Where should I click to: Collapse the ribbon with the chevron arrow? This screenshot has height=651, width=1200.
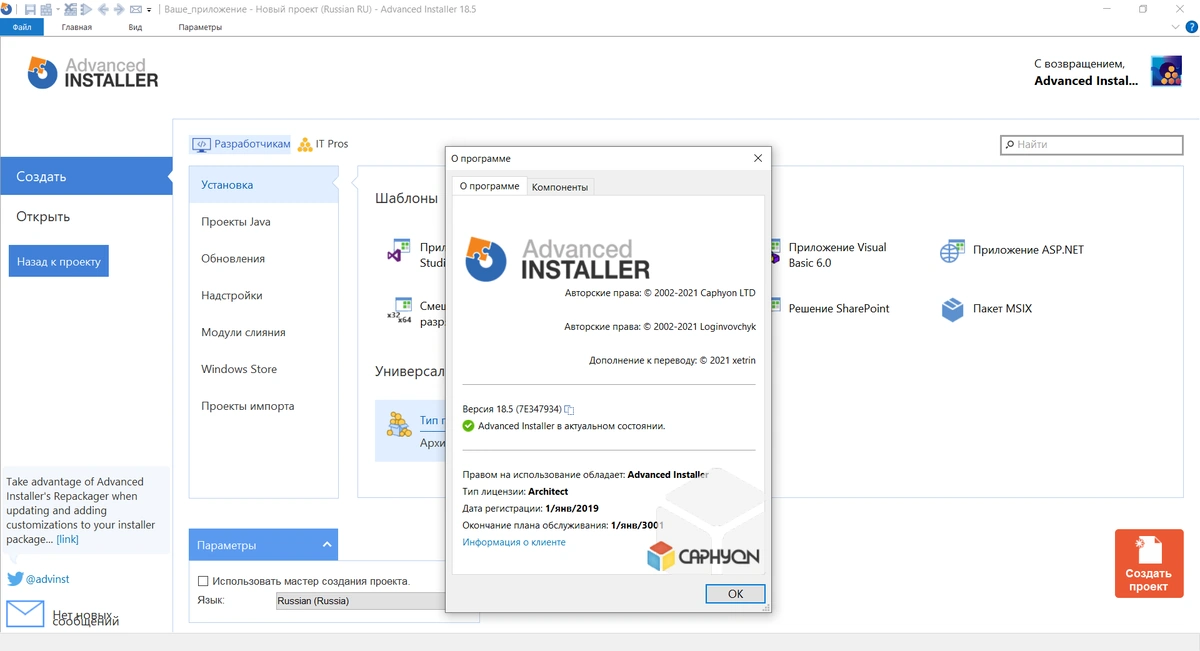1173,27
